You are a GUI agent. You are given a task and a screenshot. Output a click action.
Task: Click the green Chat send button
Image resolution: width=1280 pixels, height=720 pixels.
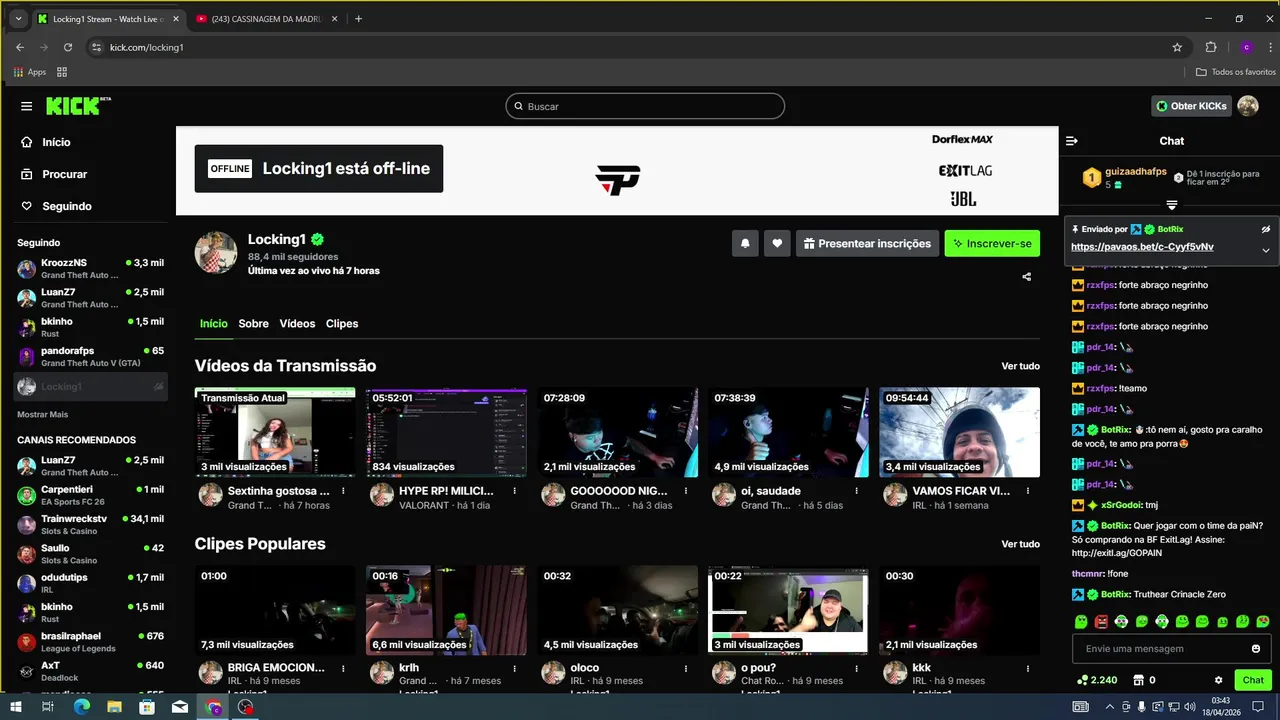pos(1253,680)
